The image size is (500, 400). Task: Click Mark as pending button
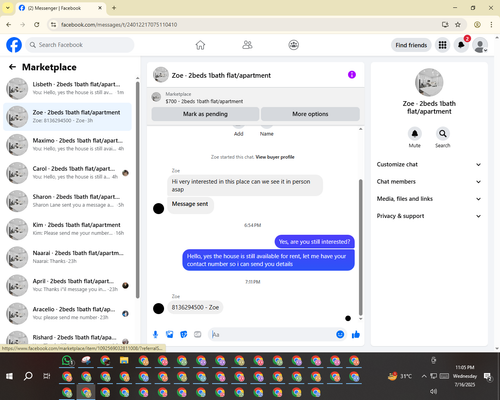click(205, 114)
